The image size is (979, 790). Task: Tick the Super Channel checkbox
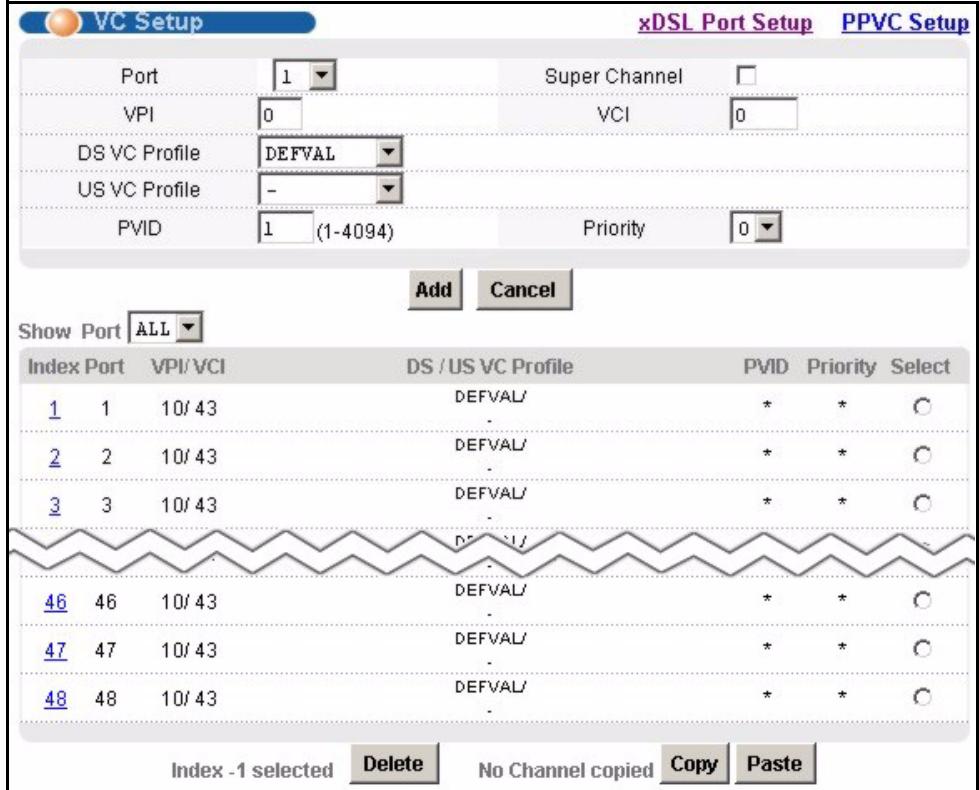click(x=745, y=76)
